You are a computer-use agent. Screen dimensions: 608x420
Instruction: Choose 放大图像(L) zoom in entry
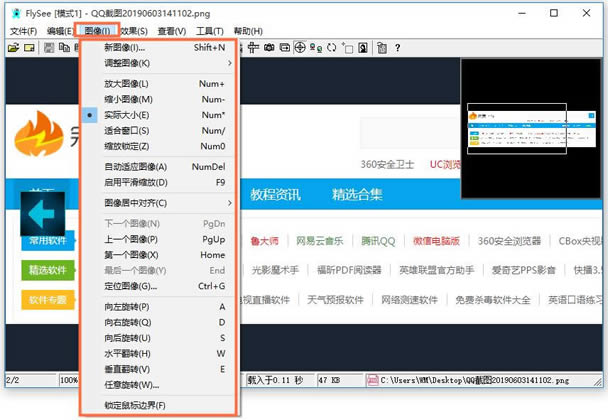click(158, 84)
